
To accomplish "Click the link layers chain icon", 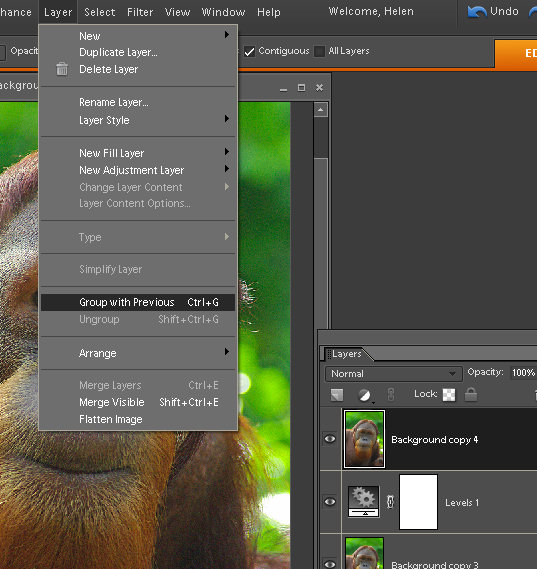I will pyautogui.click(x=391, y=395).
